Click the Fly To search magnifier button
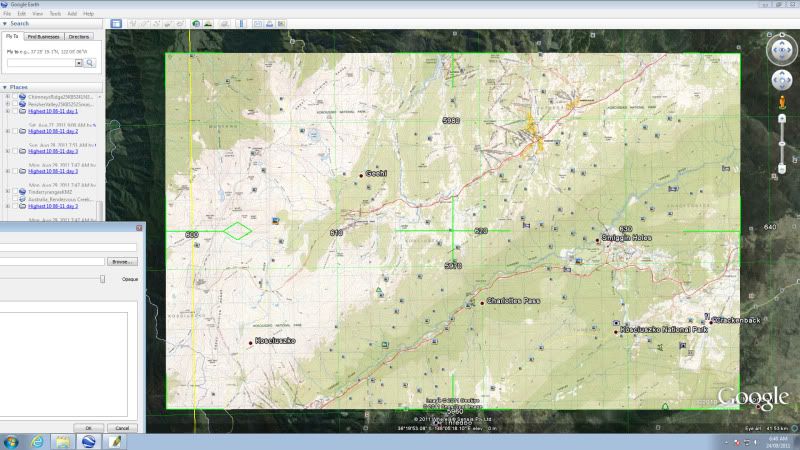The width and height of the screenshot is (800, 450). 90,63
